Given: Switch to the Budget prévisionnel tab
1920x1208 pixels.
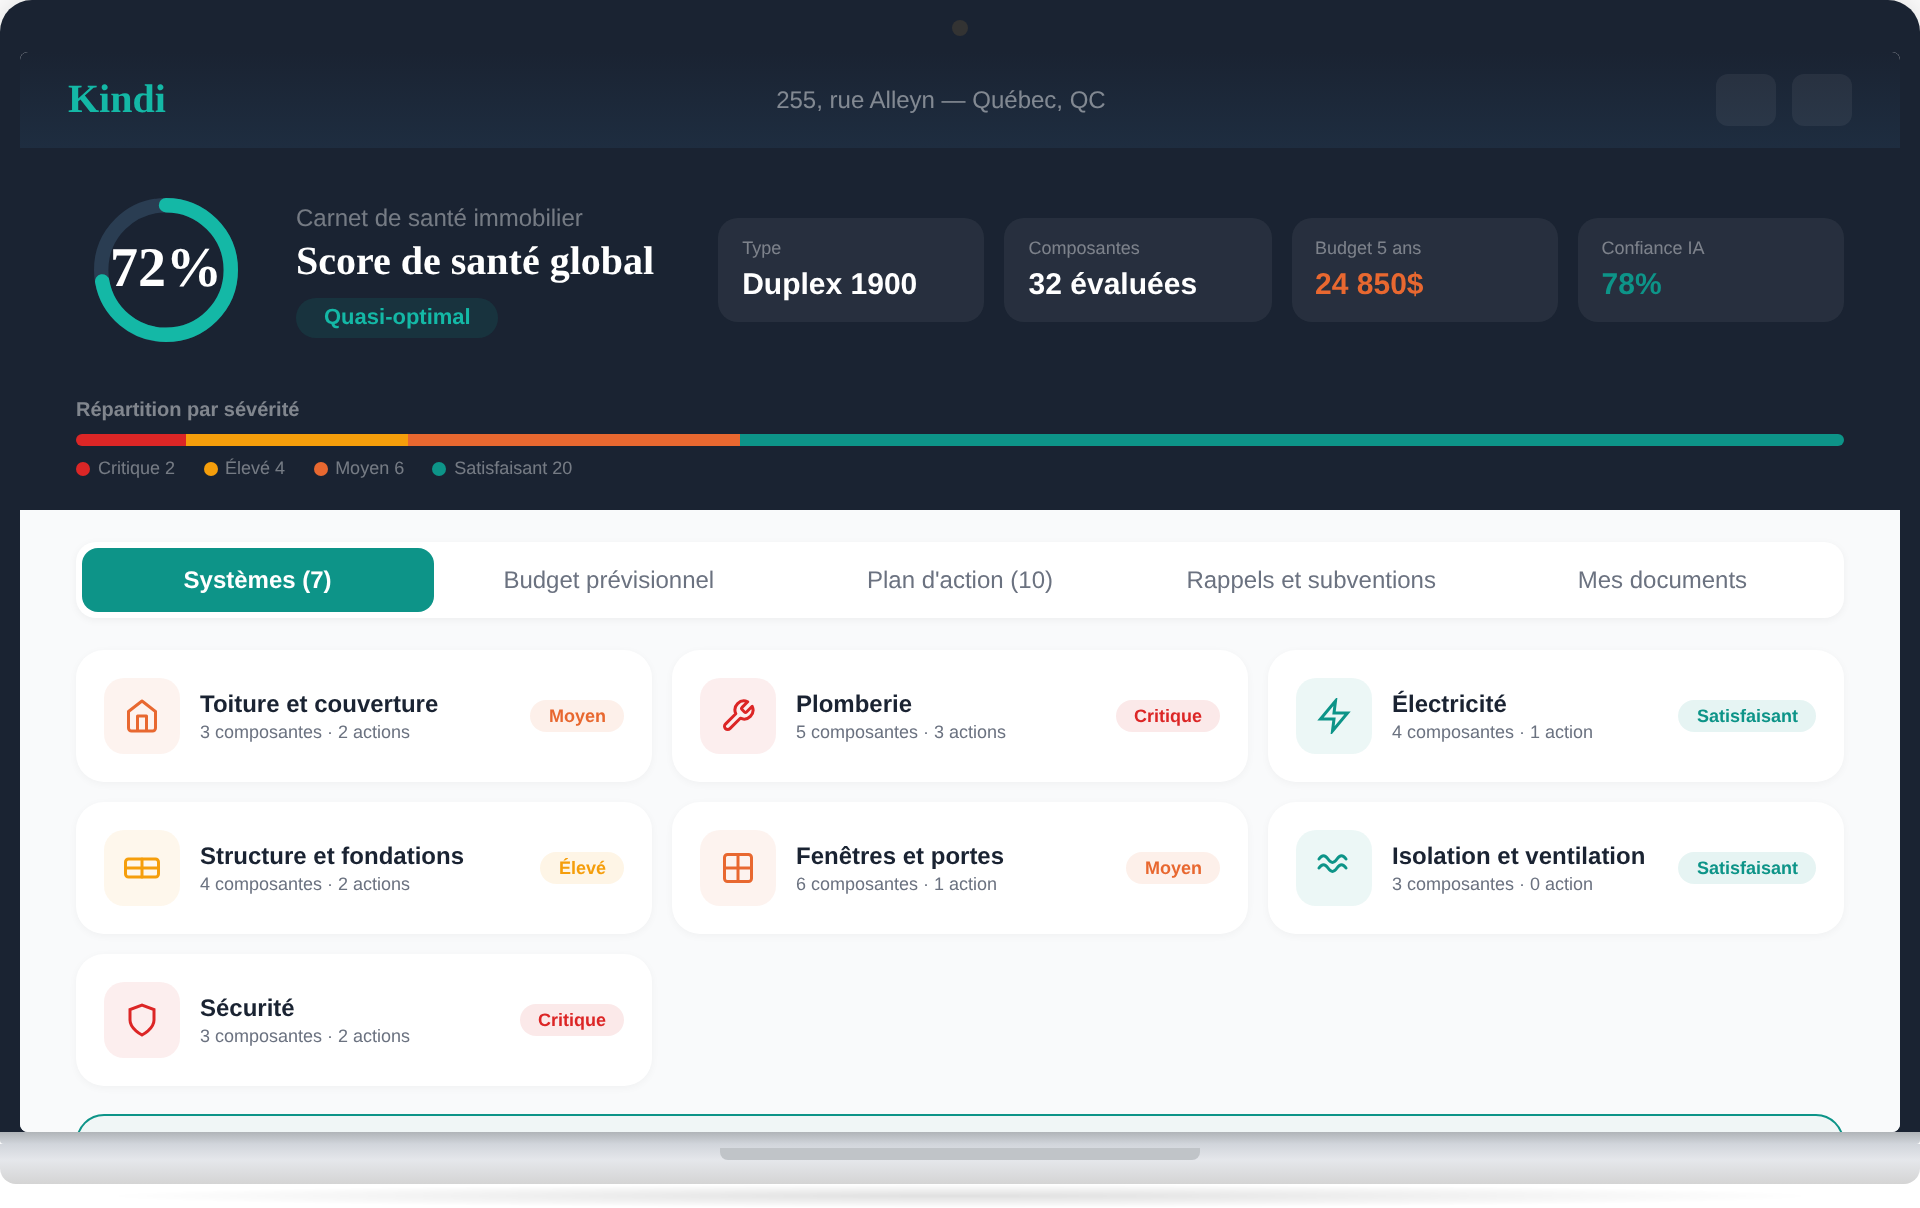Looking at the screenshot, I should pos(608,580).
